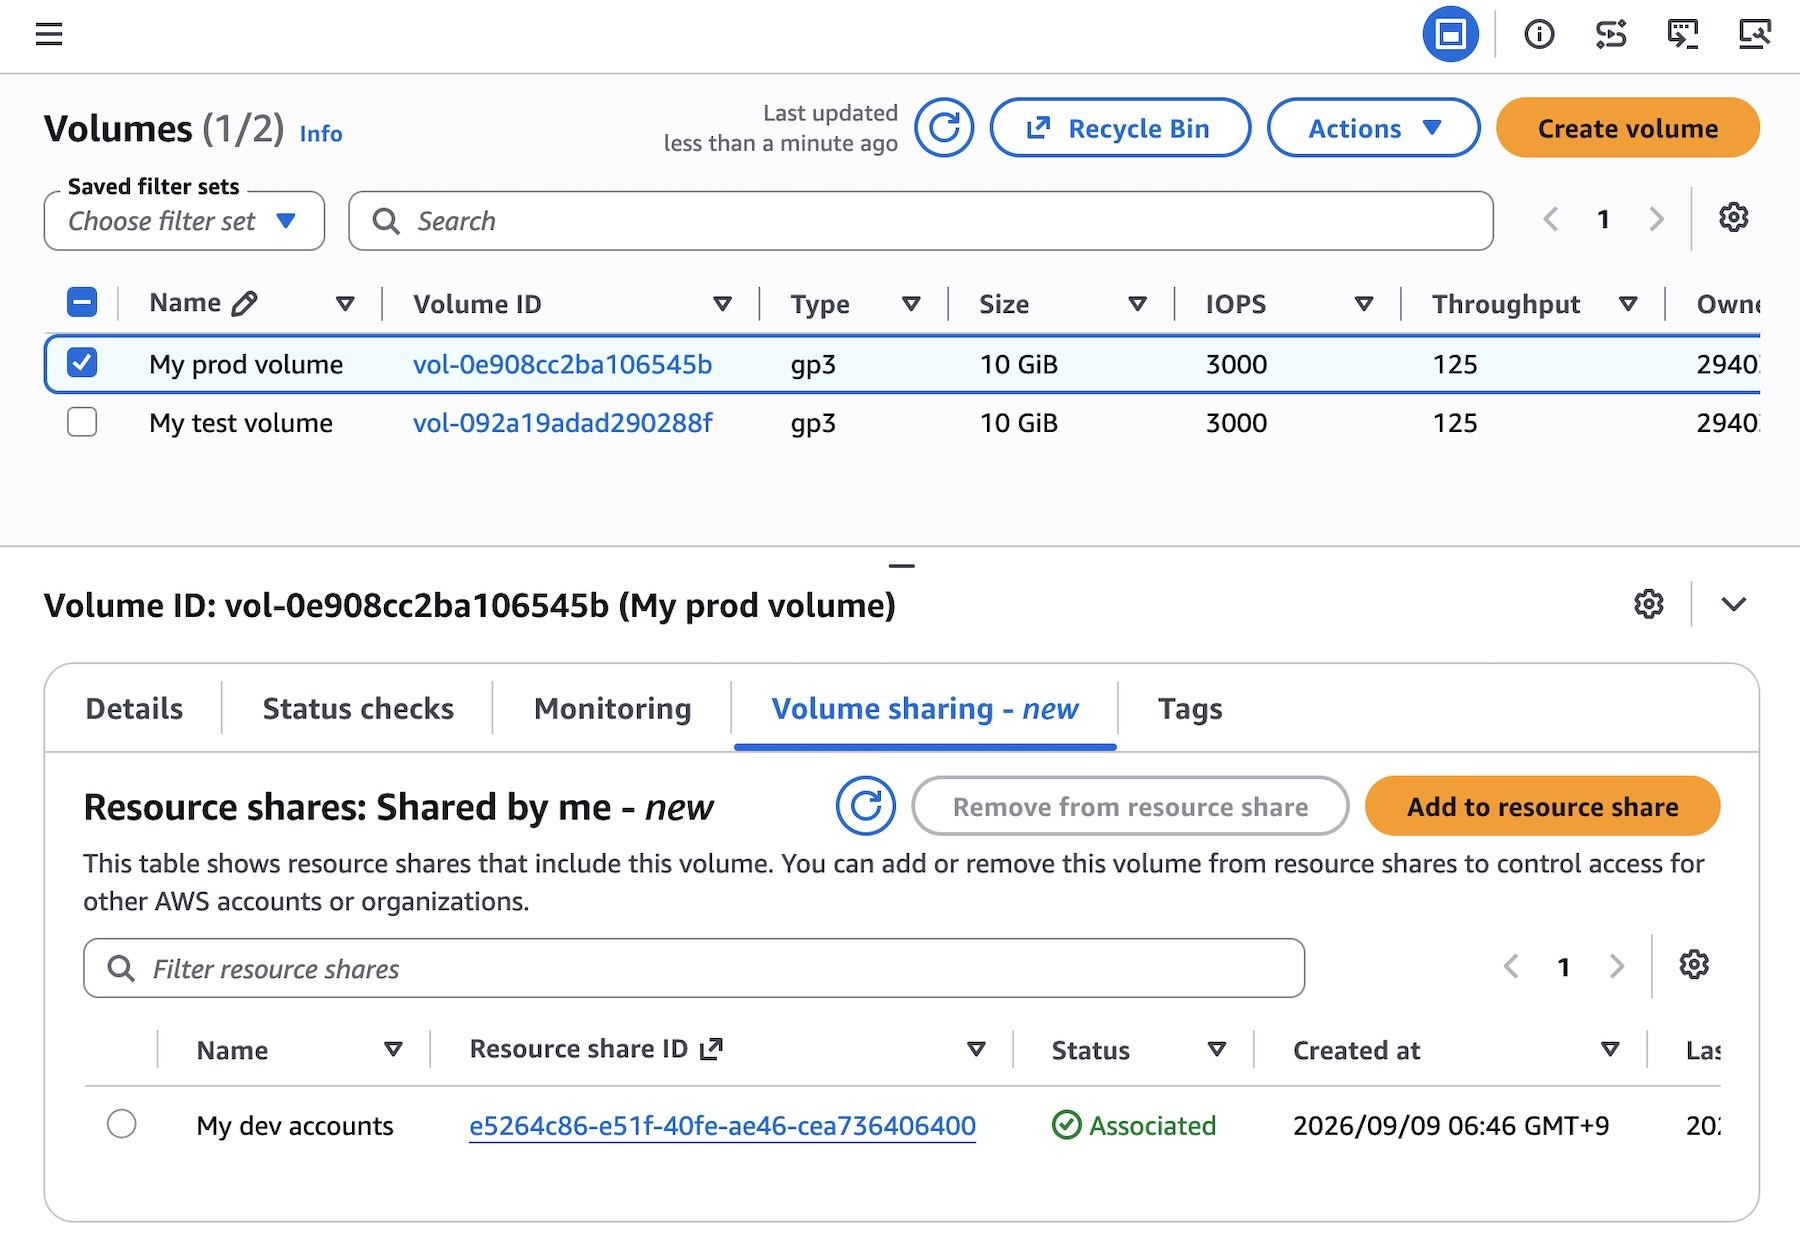Select the My dev accounts radio button
This screenshot has height=1251, width=1800.
(122, 1124)
